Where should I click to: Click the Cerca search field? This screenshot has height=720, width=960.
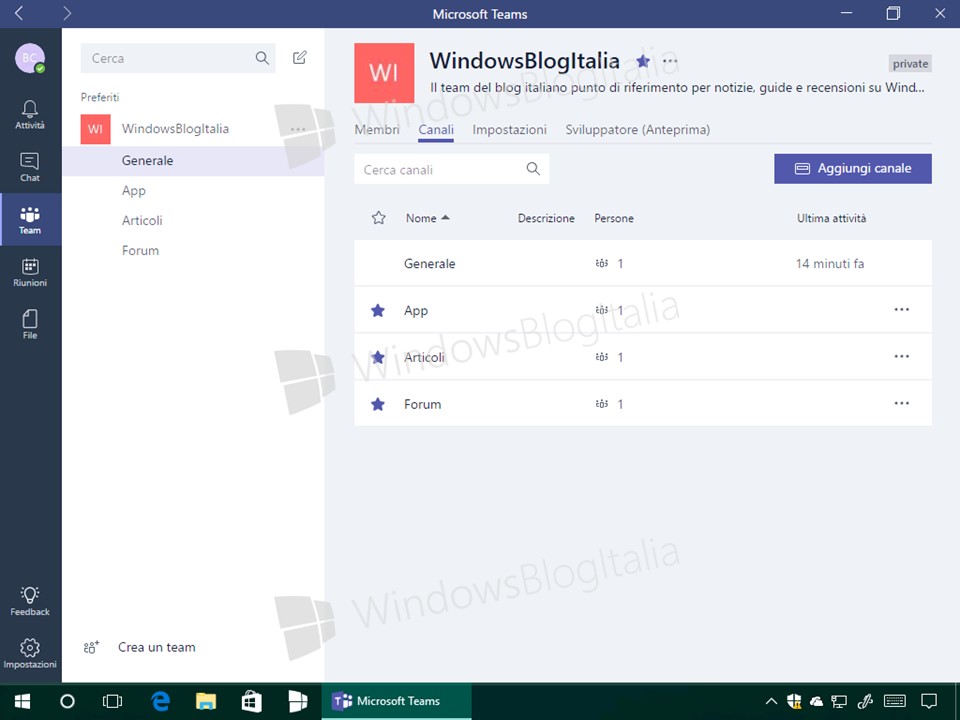(x=178, y=58)
